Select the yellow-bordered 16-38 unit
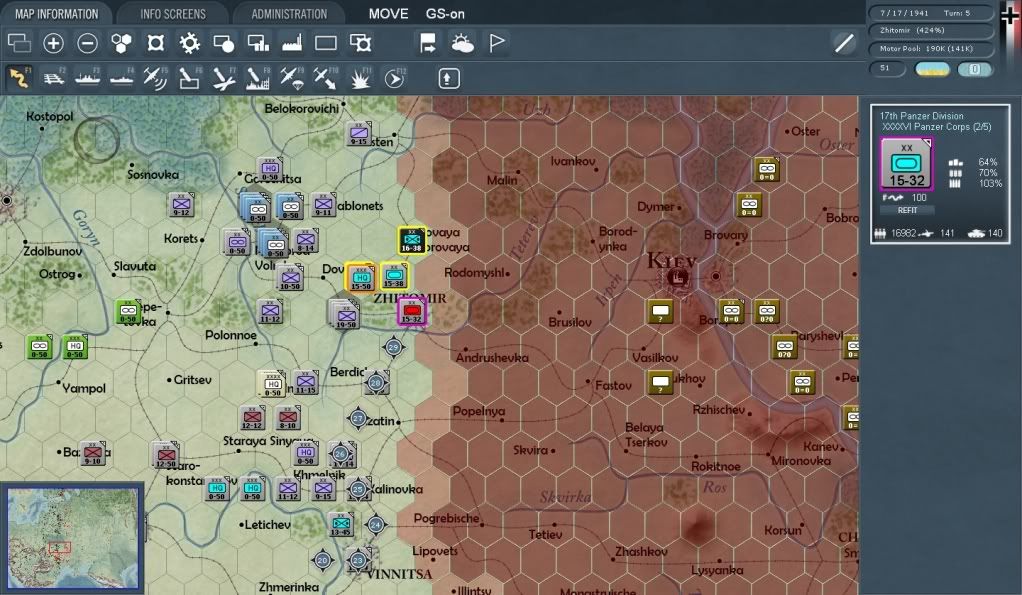The width and height of the screenshot is (1022, 595). (x=412, y=240)
